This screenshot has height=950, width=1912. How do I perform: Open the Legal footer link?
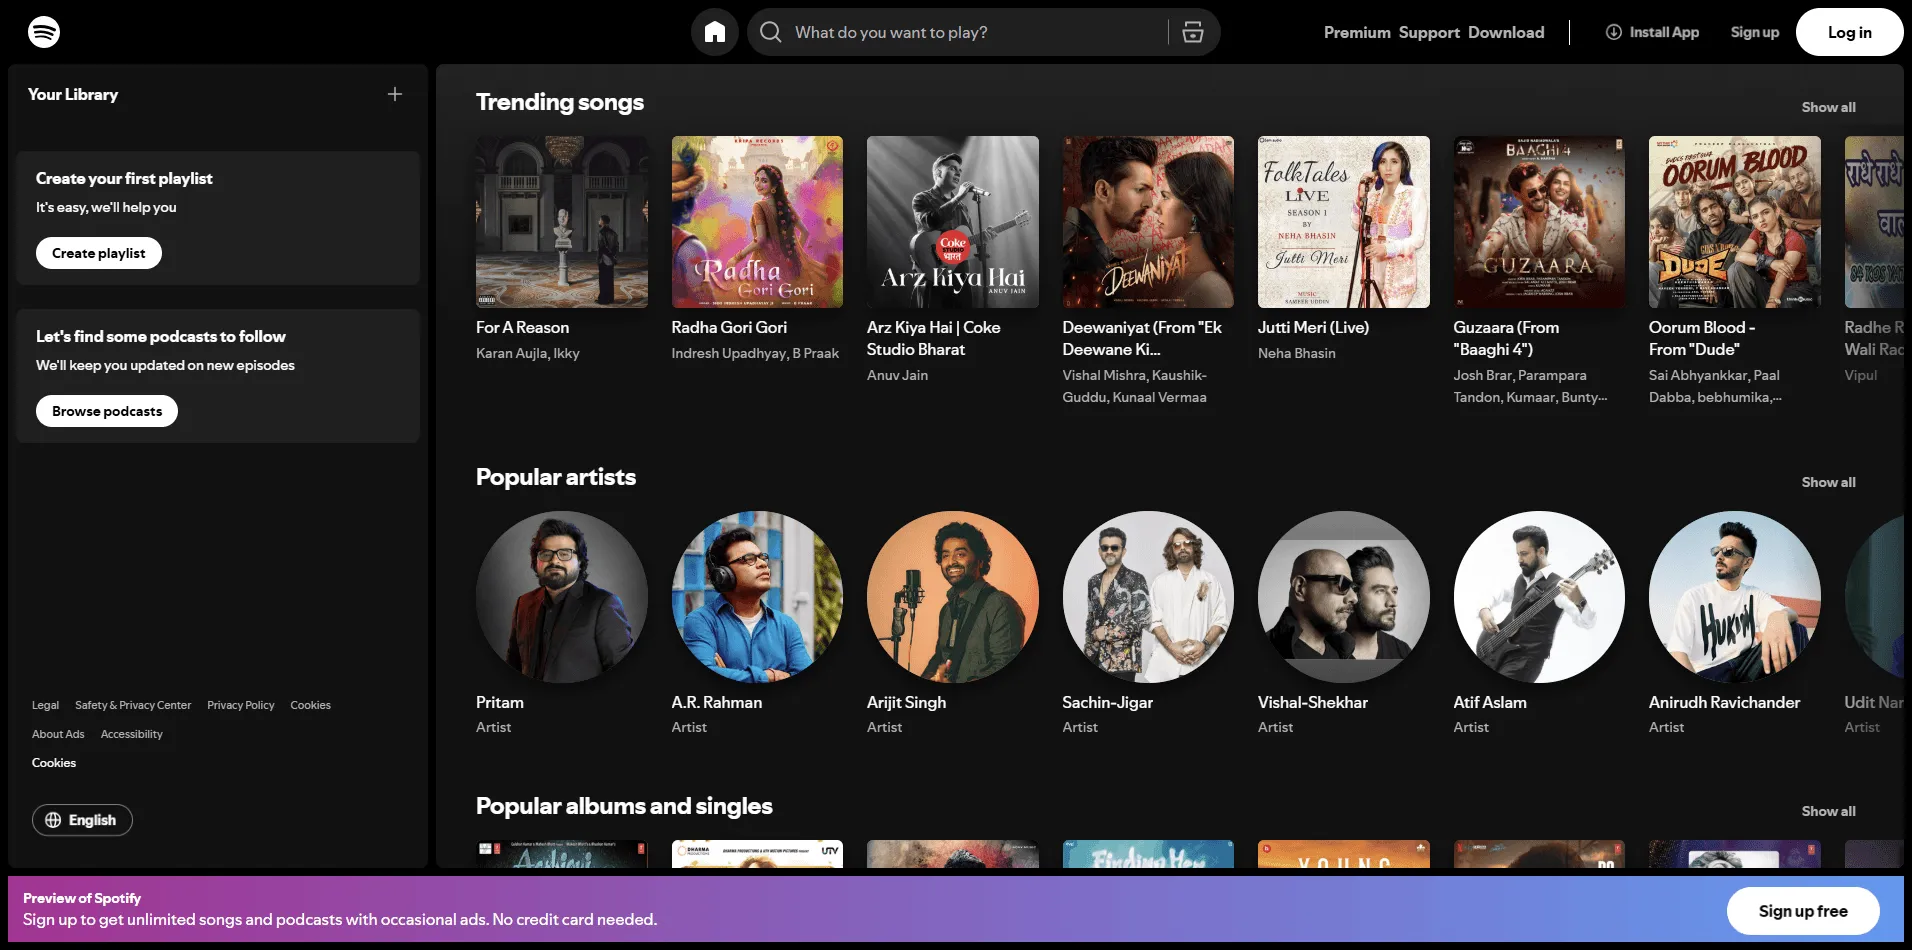click(x=45, y=705)
